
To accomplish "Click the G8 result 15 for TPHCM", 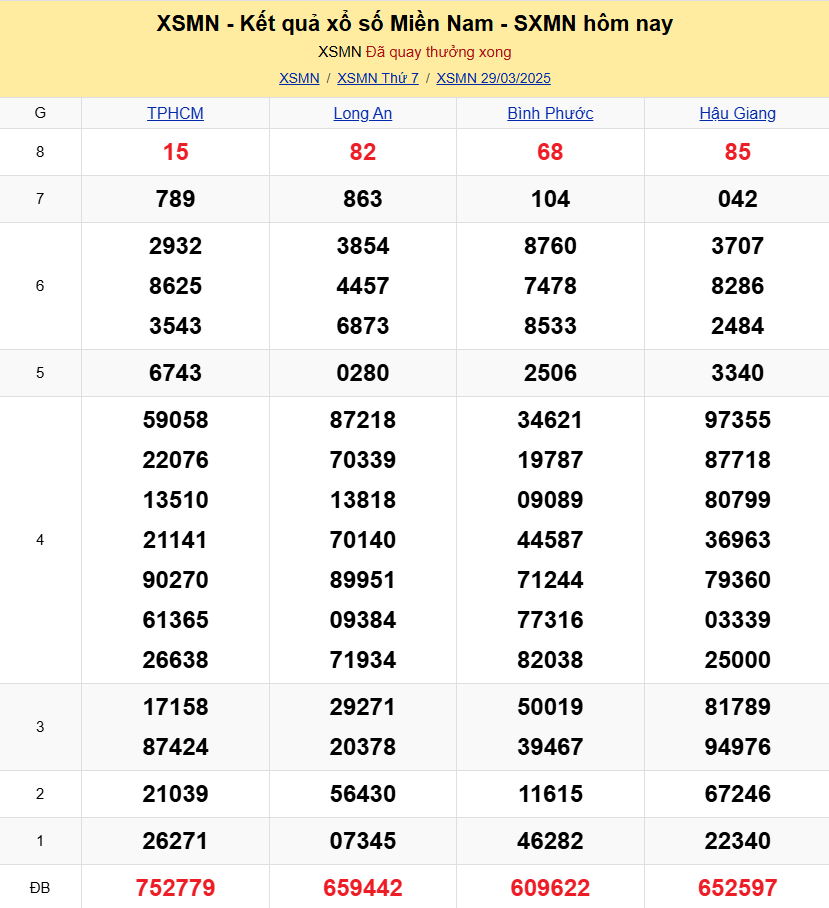I will [x=175, y=152].
